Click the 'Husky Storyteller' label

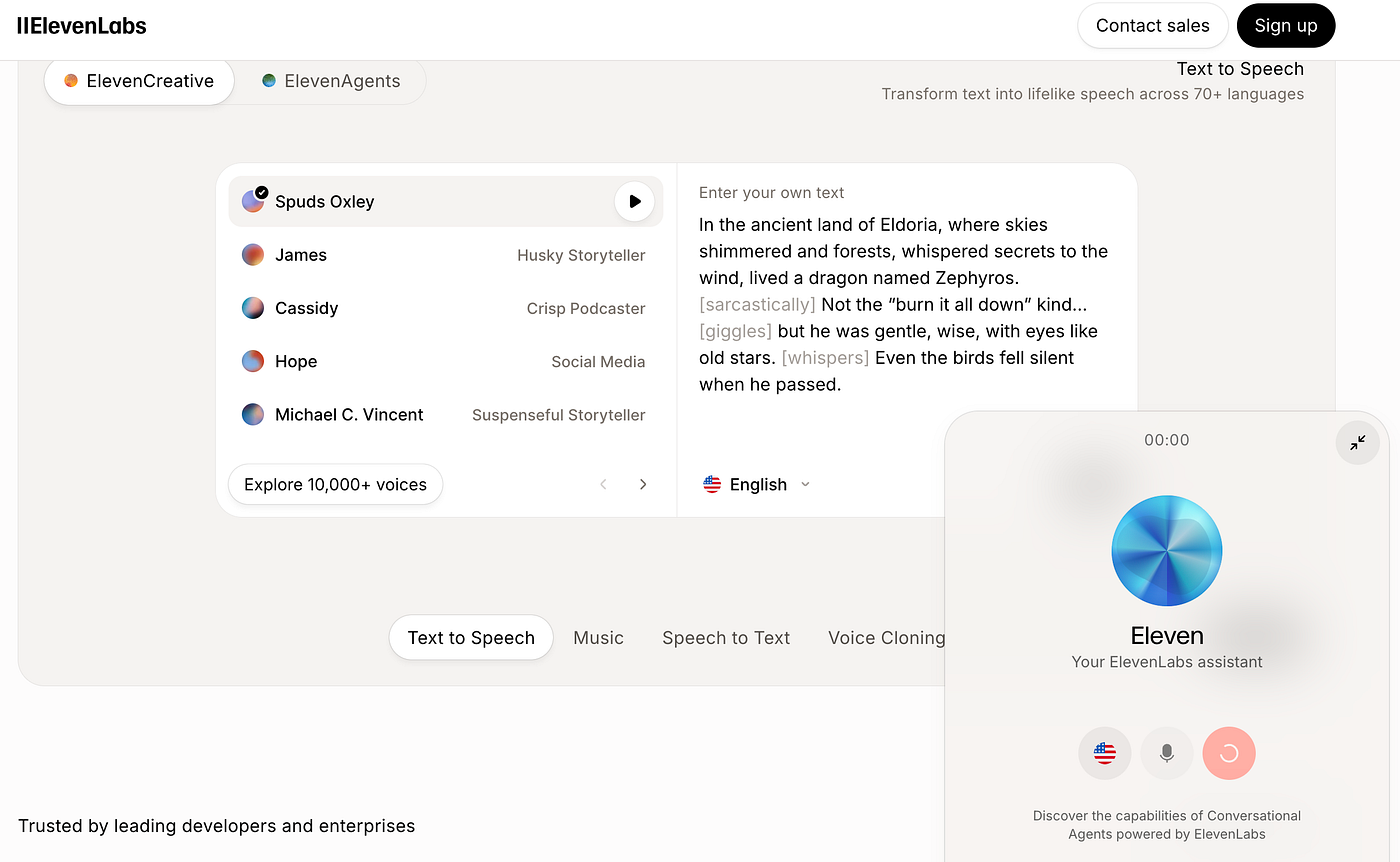click(581, 255)
